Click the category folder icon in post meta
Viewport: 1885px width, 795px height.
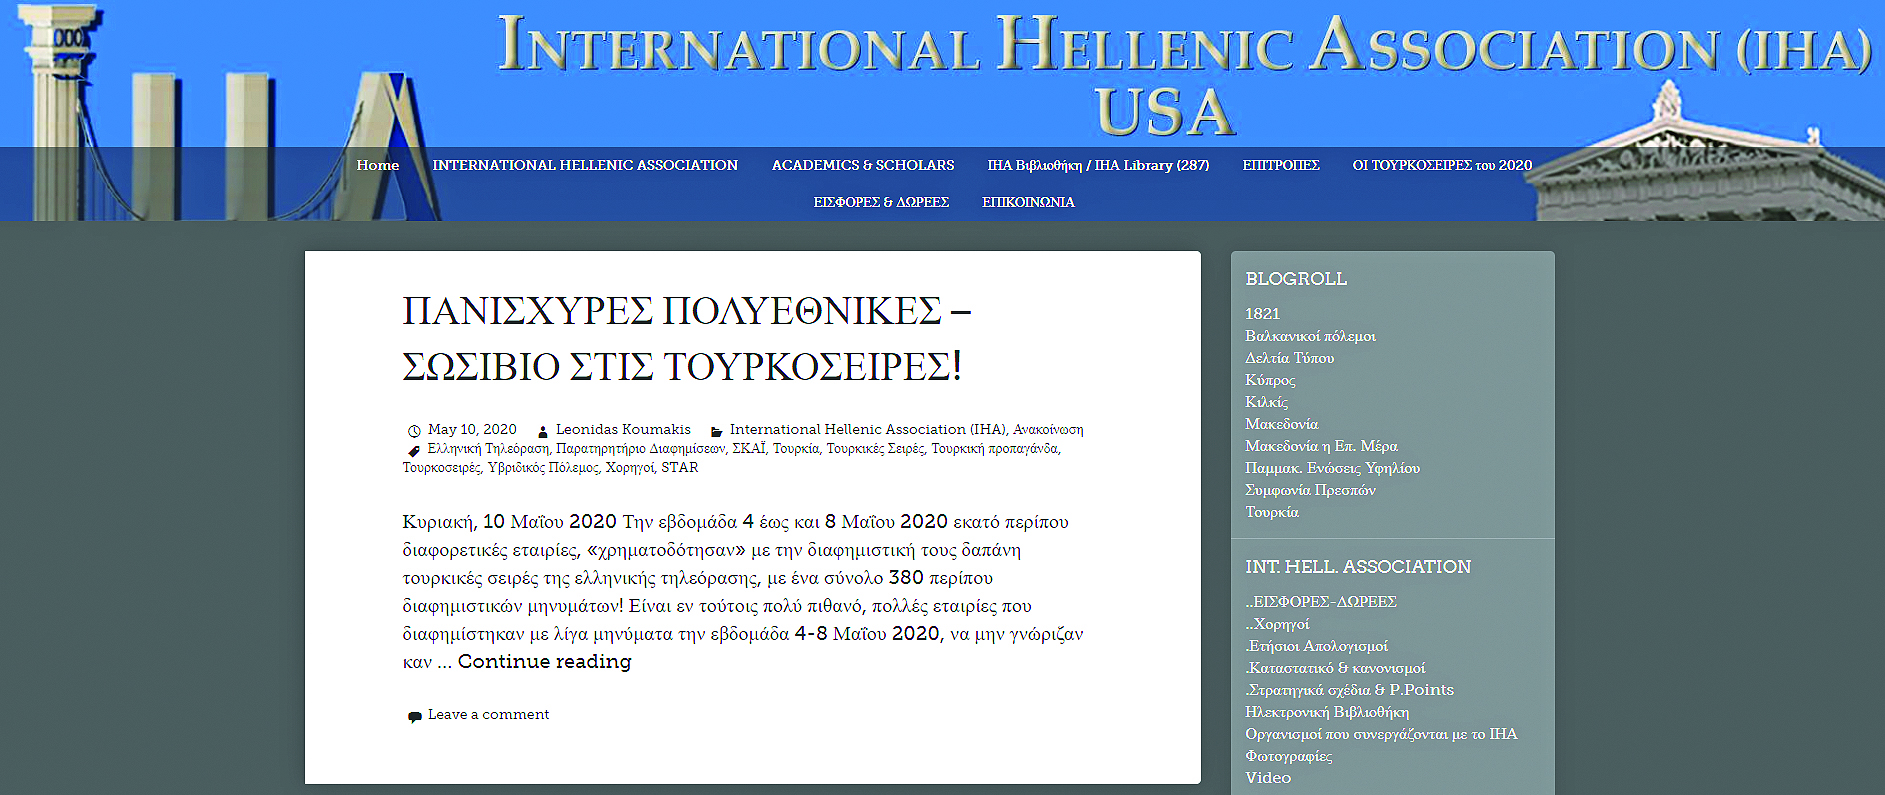[x=716, y=432]
